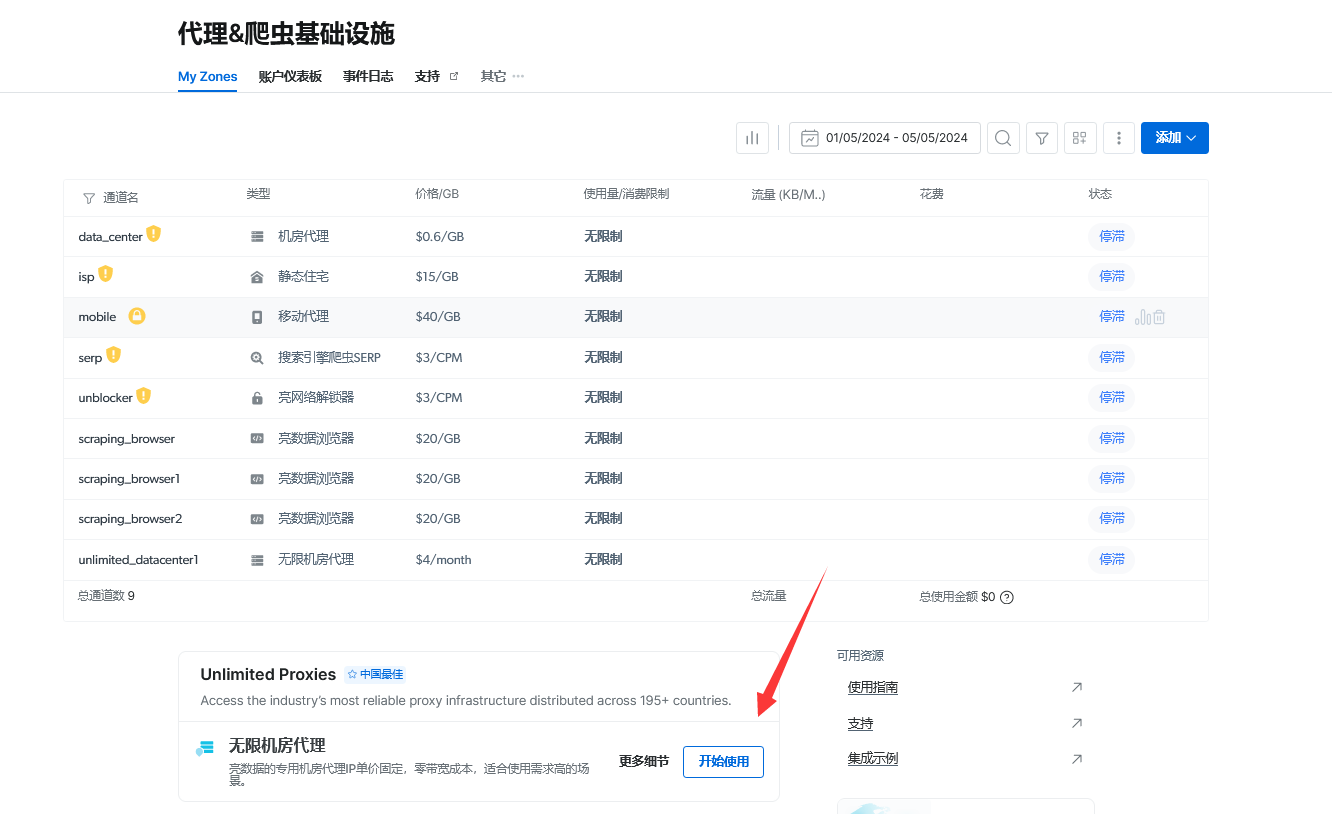Click the 总通道数 9 summary text

pyautogui.click(x=106, y=596)
